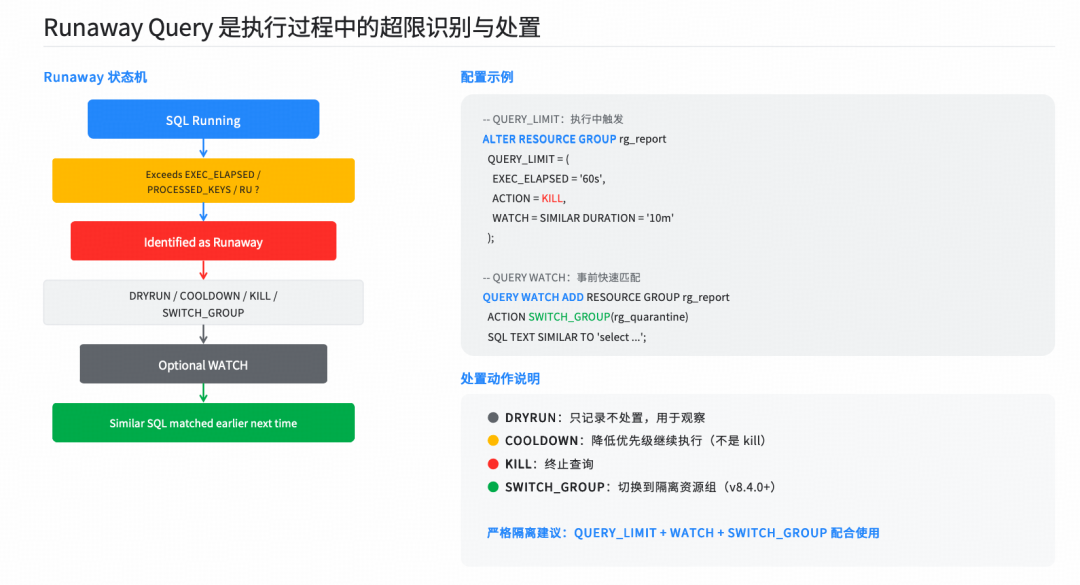Click the QUERY_LIMIT = ( line

[528, 159]
